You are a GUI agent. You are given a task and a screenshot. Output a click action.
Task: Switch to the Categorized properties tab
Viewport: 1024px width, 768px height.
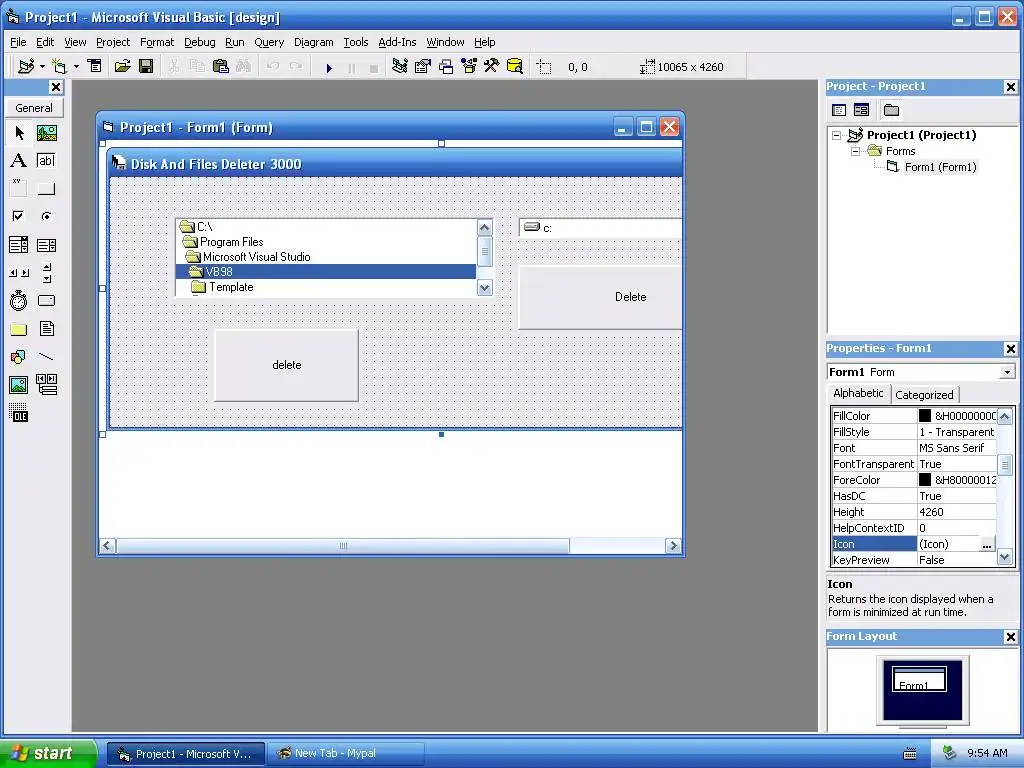click(924, 394)
